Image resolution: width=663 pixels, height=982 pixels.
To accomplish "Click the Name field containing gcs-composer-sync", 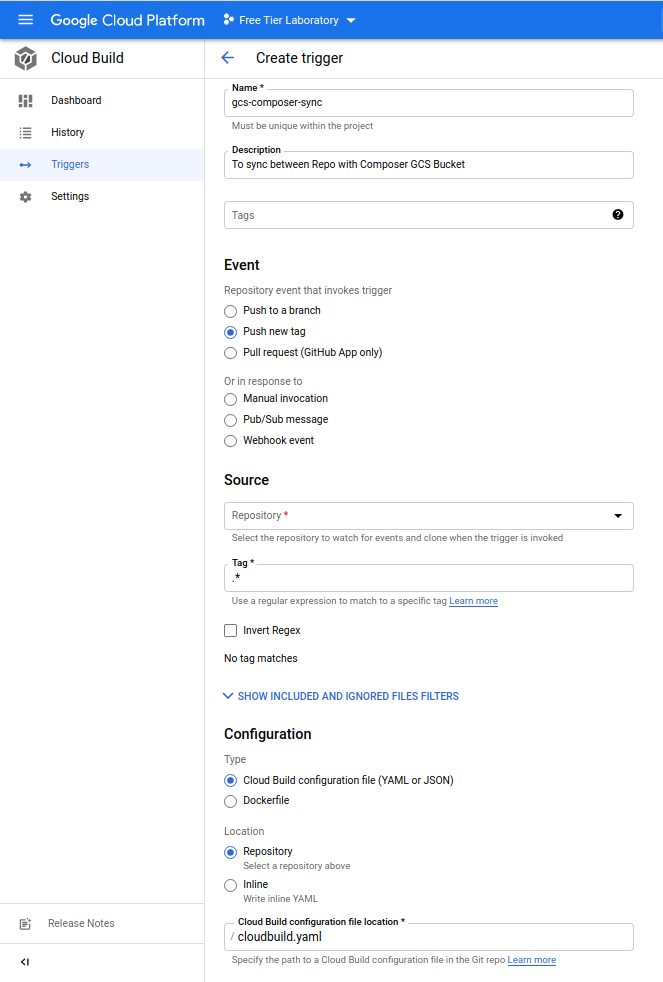I will click(x=429, y=103).
